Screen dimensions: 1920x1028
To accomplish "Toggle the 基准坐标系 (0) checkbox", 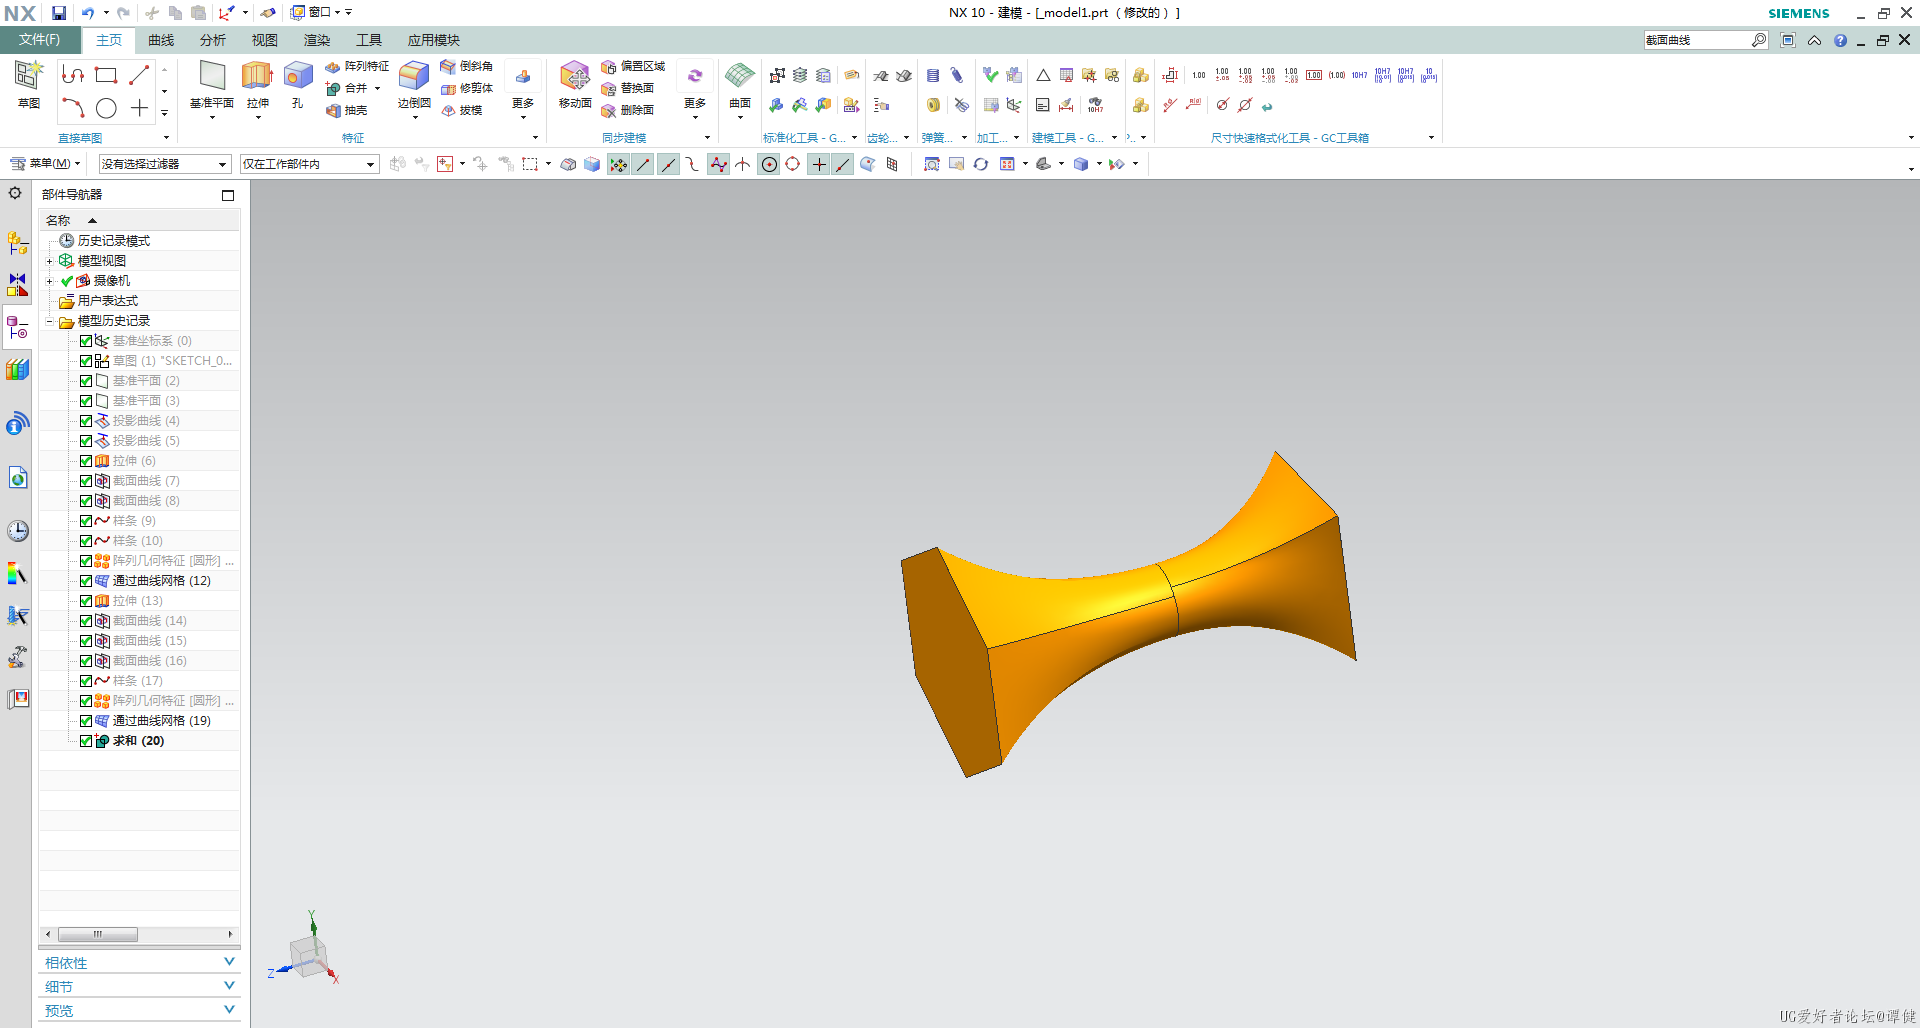I will 86,341.
